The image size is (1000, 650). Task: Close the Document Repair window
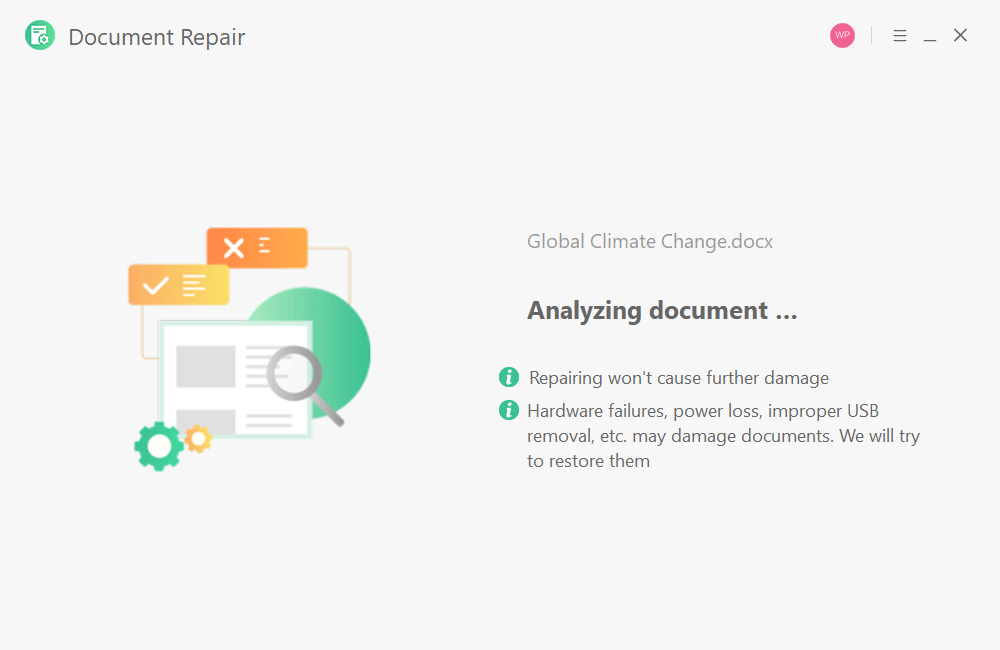tap(960, 35)
